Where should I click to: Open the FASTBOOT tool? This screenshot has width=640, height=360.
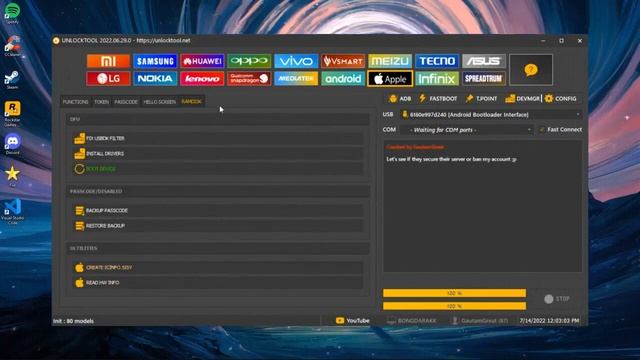[438, 98]
